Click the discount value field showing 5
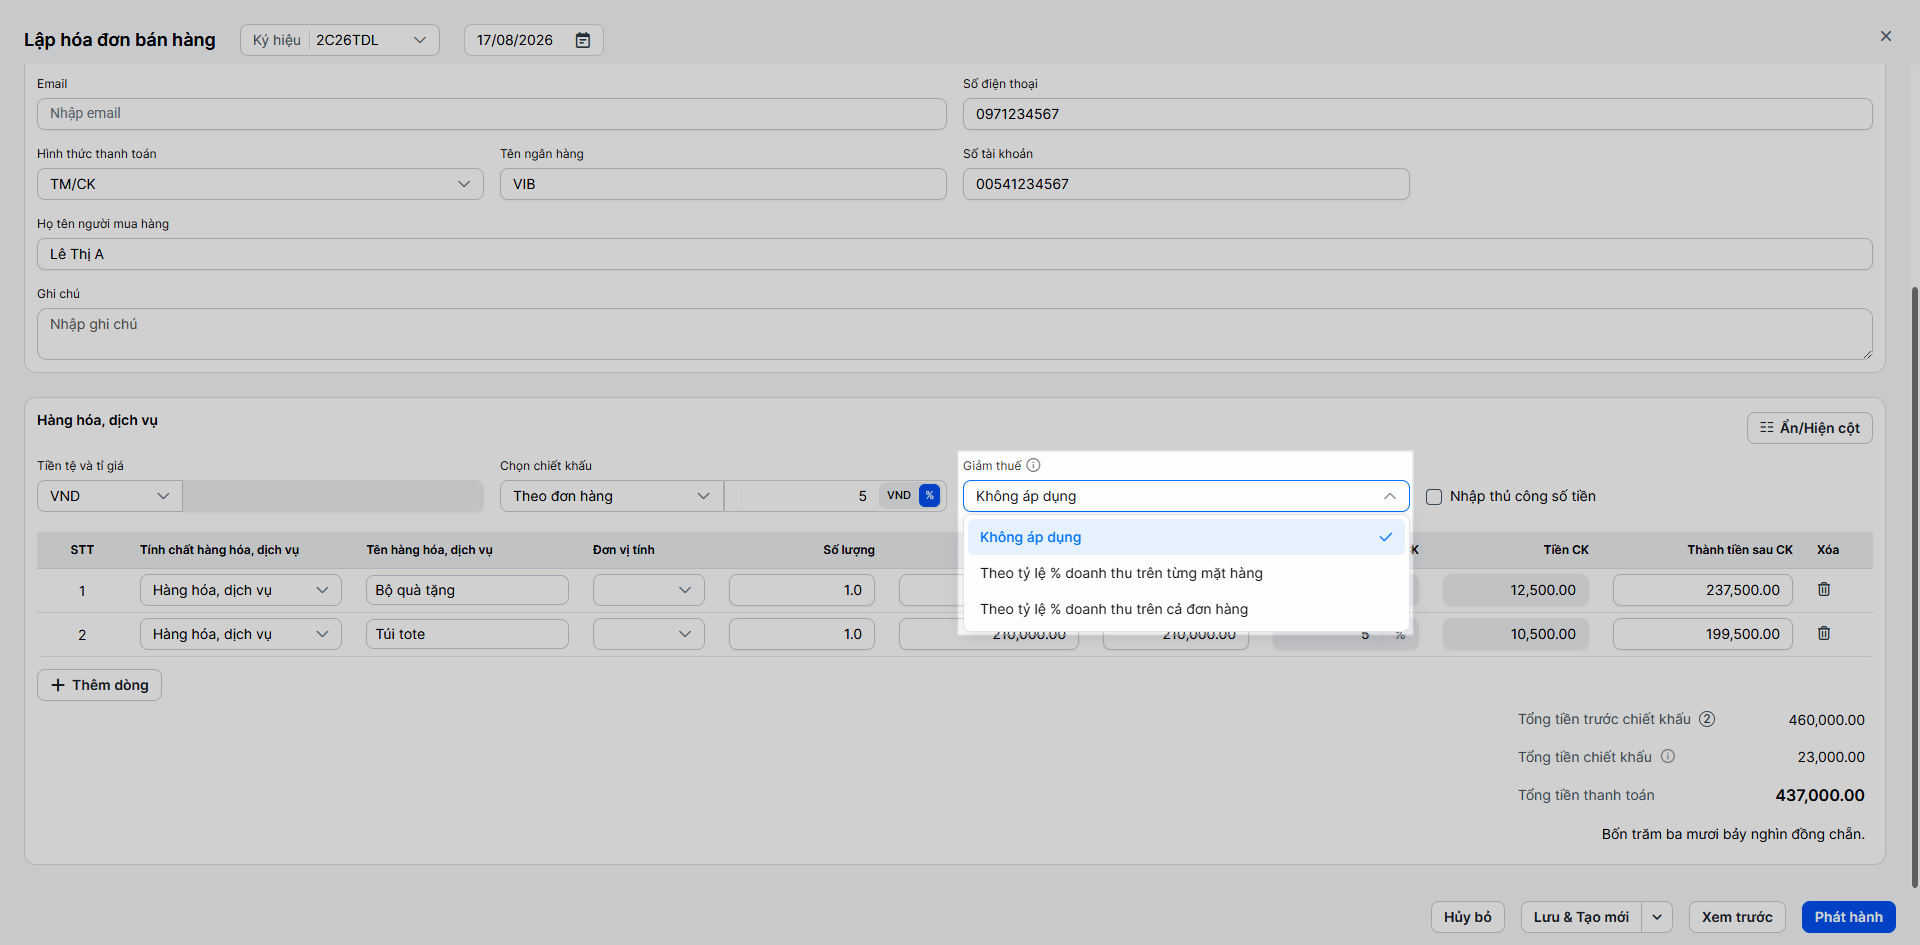Viewport: 1920px width, 945px height. tap(800, 496)
